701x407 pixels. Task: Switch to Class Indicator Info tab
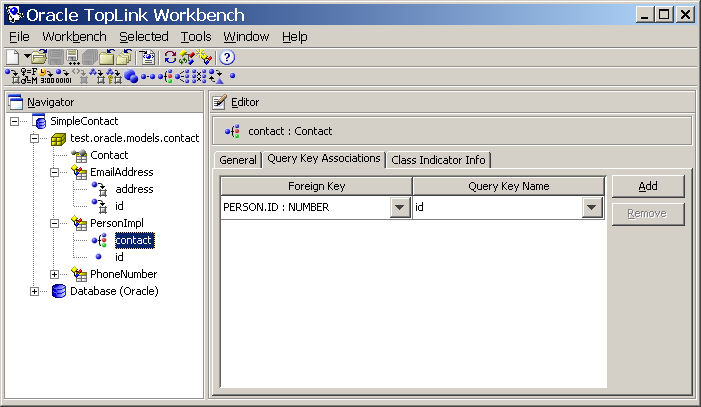pos(438,160)
